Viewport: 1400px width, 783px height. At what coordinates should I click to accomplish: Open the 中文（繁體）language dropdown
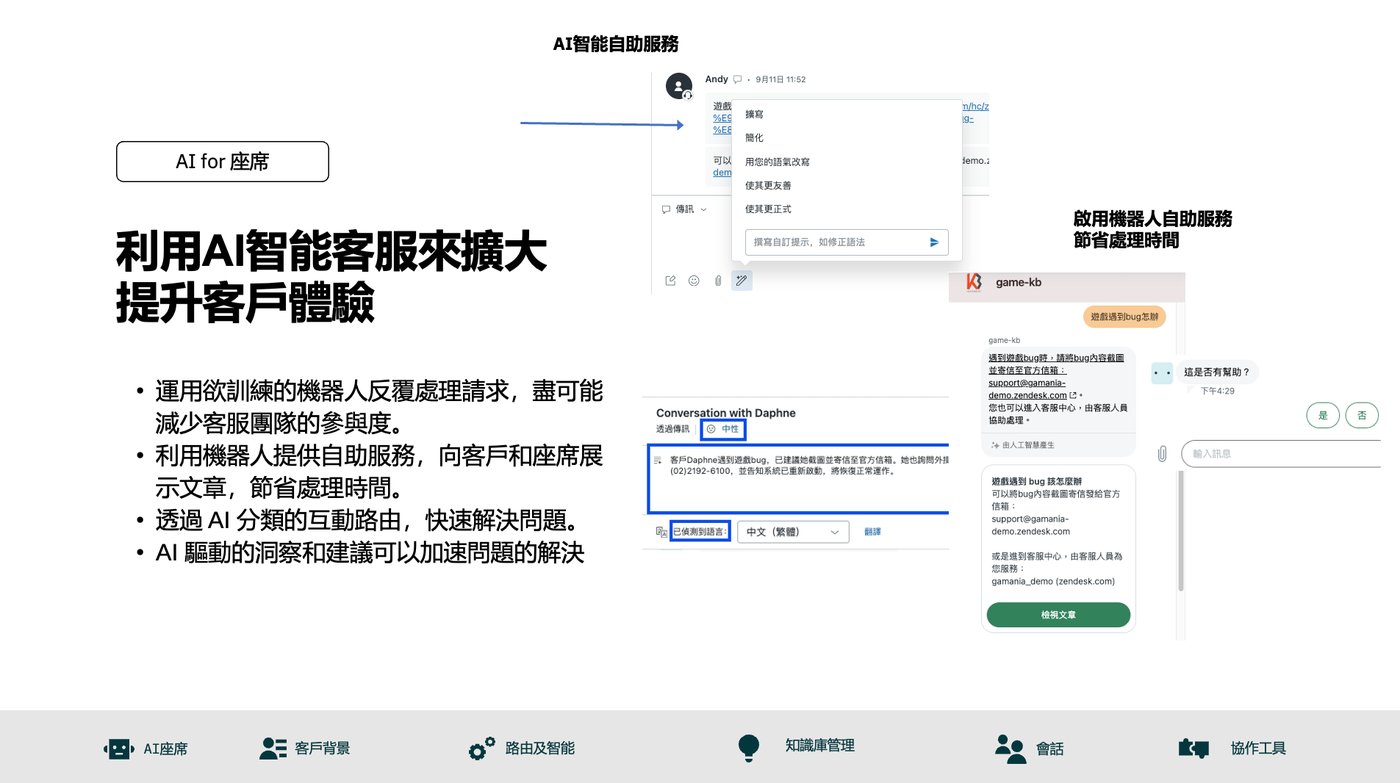pyautogui.click(x=793, y=533)
